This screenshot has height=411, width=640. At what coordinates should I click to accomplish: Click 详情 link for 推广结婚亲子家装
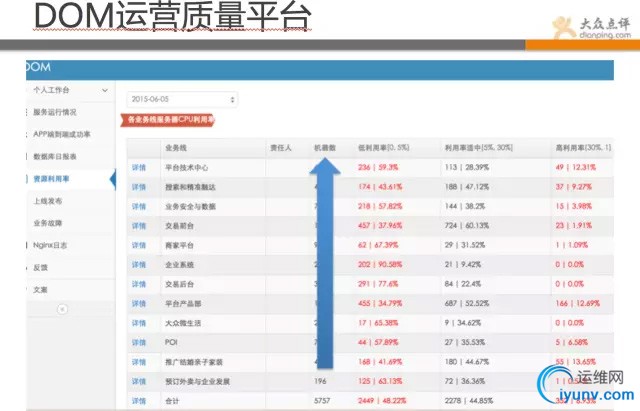pos(139,362)
